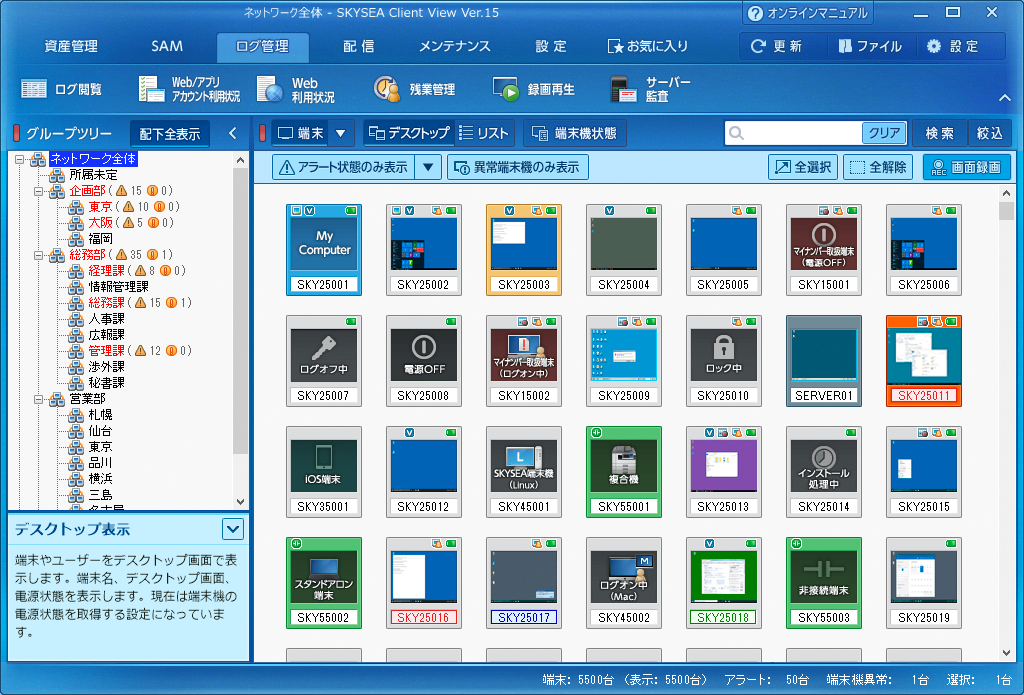Open the SAM tab
The height and width of the screenshot is (695, 1024).
167,46
